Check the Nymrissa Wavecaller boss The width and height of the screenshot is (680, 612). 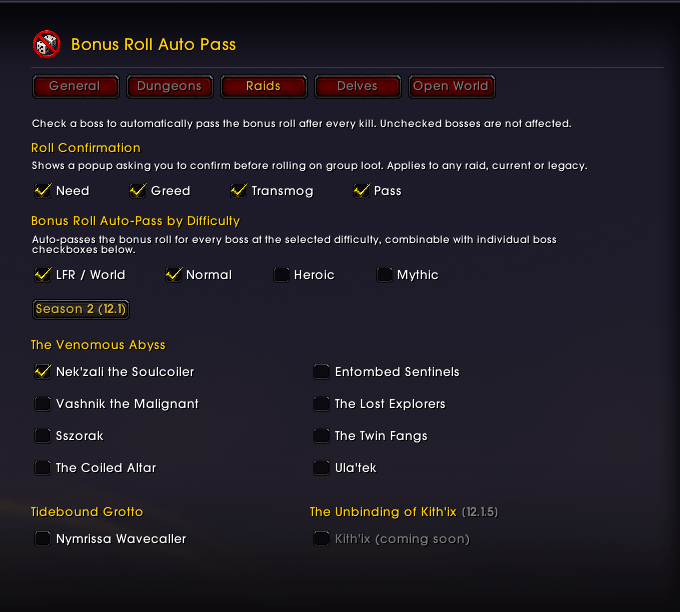pos(42,539)
